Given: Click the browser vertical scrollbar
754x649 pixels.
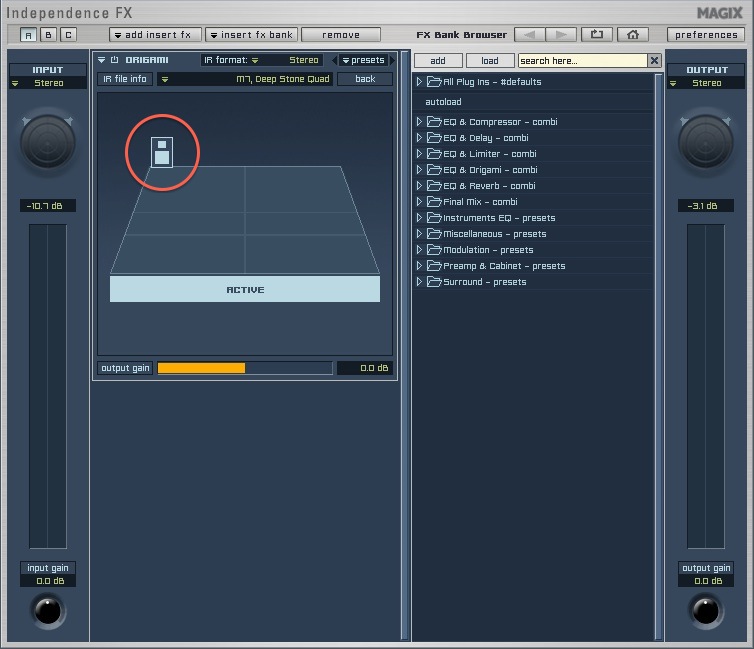Looking at the screenshot, I should 659,356.
